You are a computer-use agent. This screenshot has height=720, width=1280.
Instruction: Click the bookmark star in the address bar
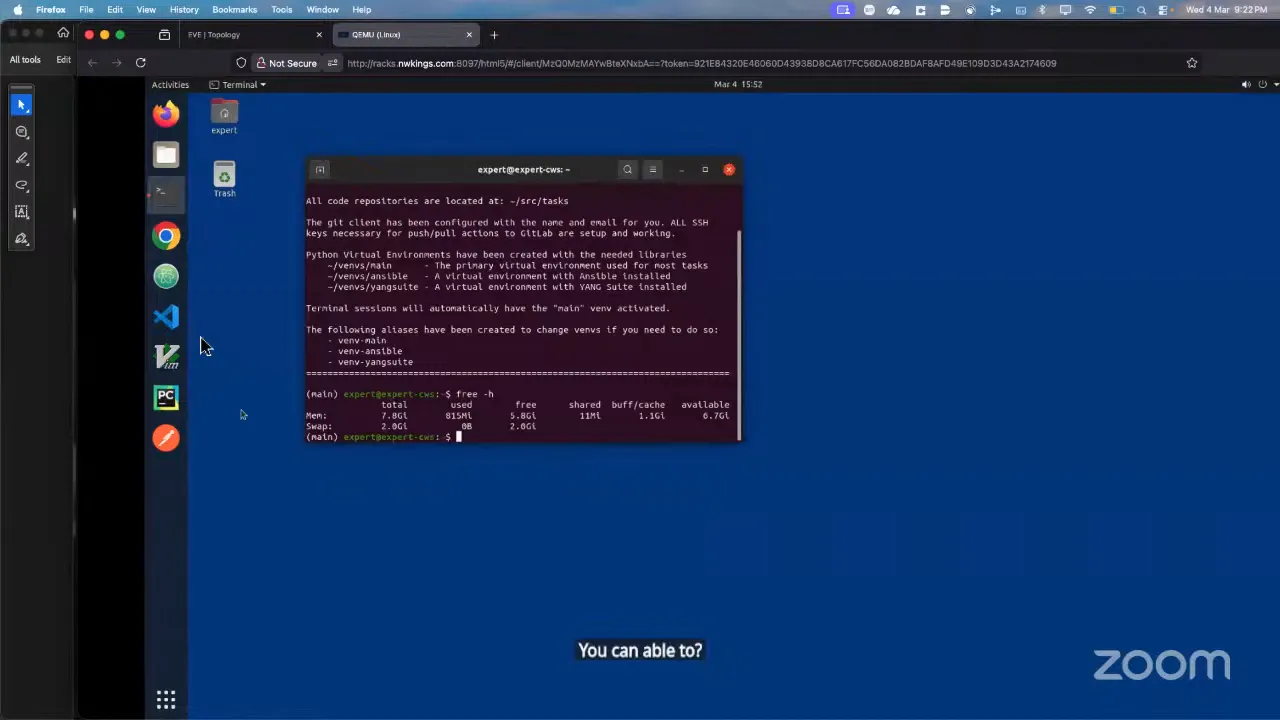click(x=1191, y=62)
